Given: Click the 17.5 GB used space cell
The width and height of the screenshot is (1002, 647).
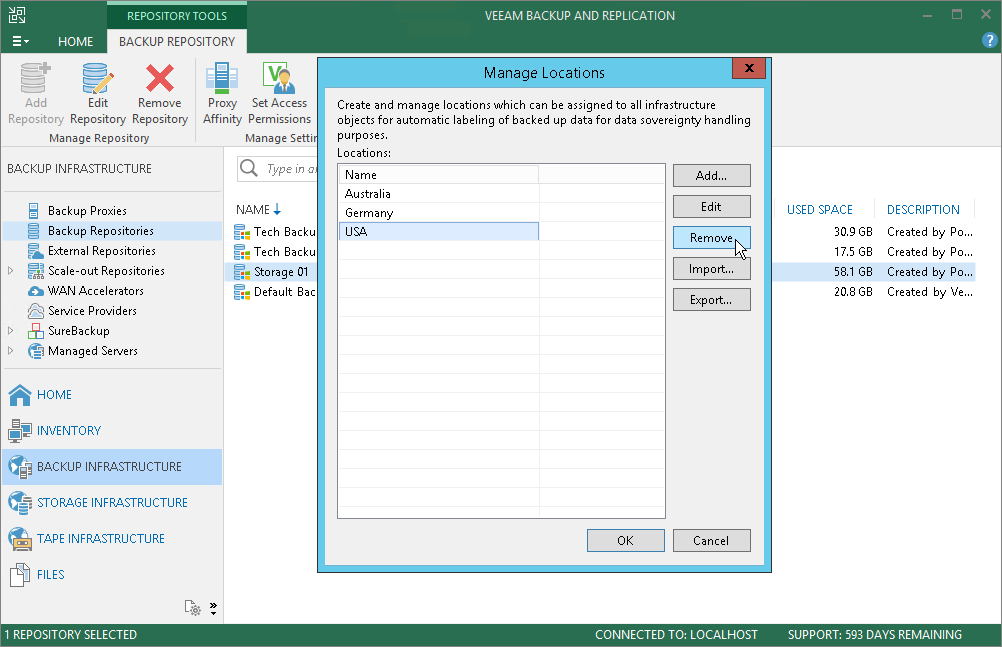Looking at the screenshot, I should click(x=853, y=252).
